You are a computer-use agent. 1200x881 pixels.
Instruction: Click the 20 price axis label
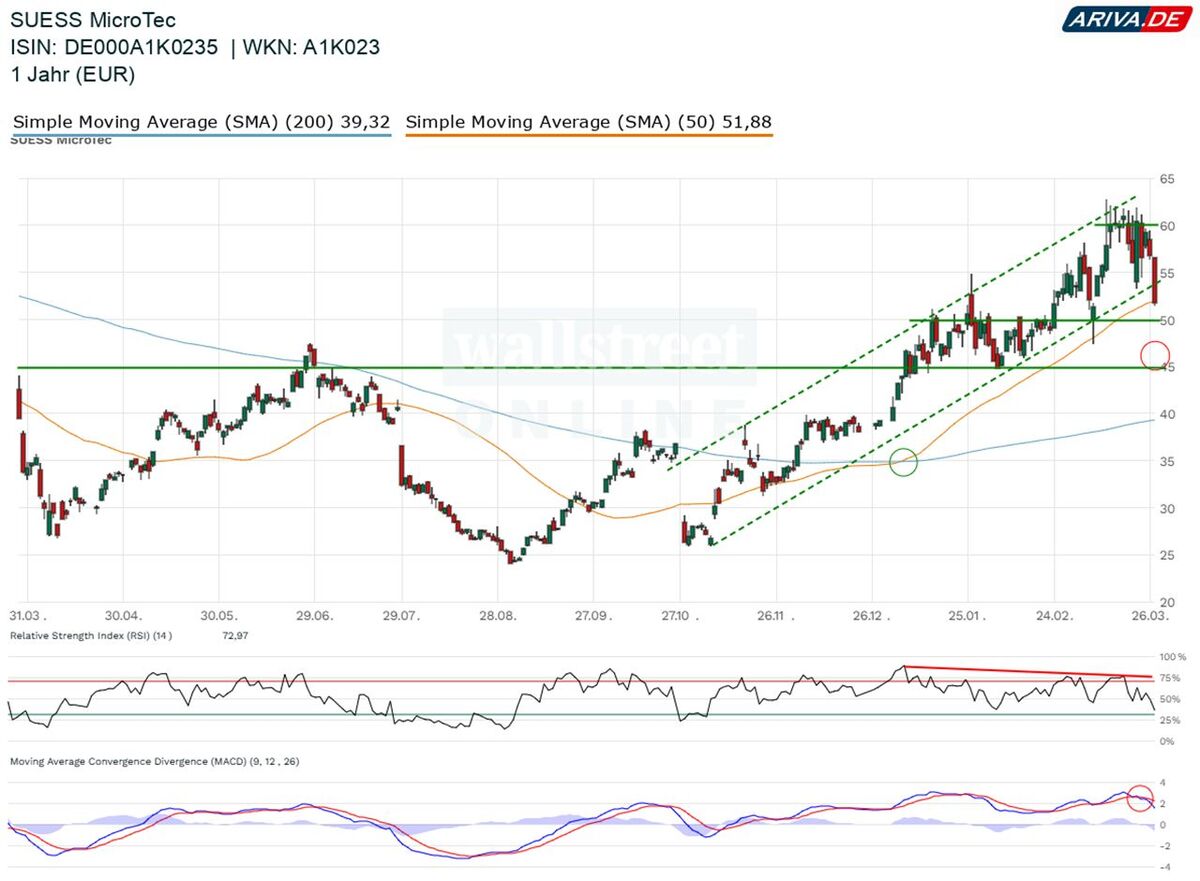1166,601
